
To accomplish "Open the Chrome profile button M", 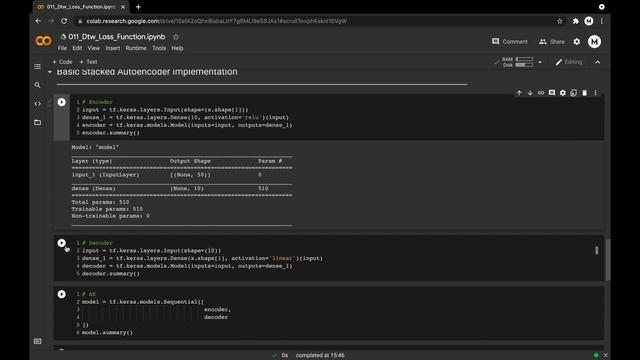I will (589, 21).
